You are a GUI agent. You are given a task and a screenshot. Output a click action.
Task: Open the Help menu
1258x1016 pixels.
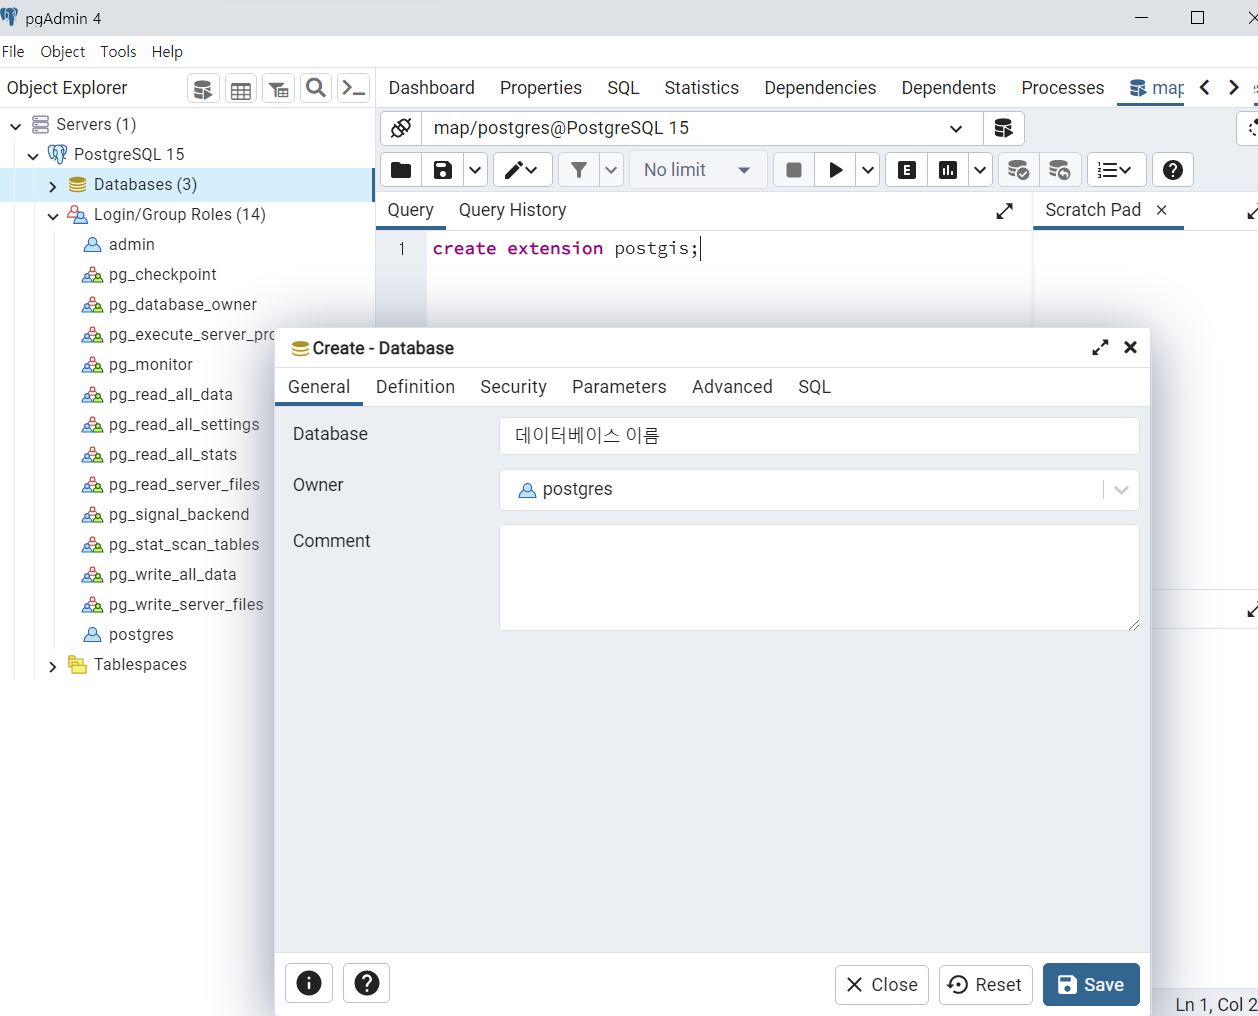[x=167, y=52]
